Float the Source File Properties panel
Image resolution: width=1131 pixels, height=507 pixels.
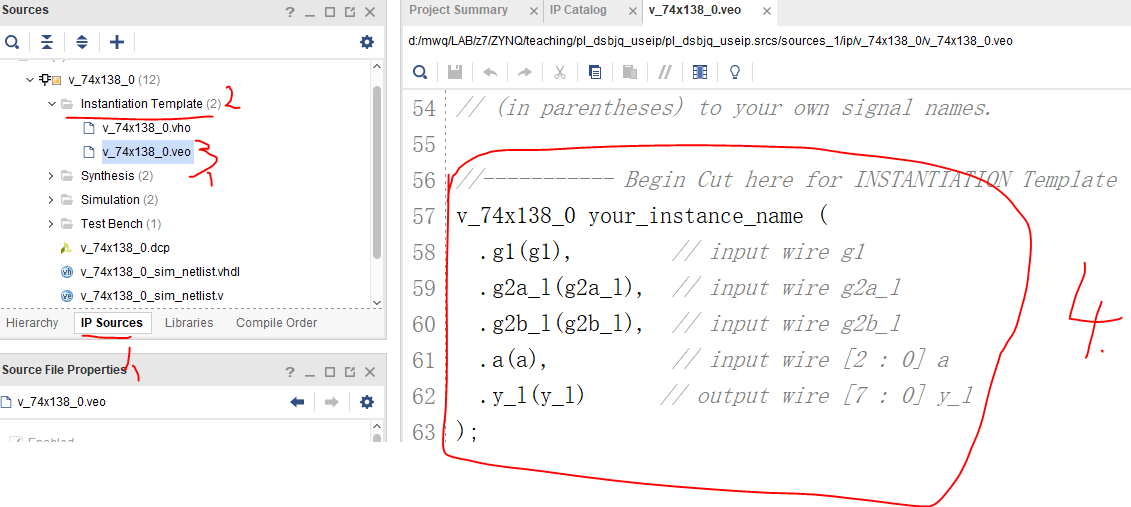pyautogui.click(x=350, y=371)
